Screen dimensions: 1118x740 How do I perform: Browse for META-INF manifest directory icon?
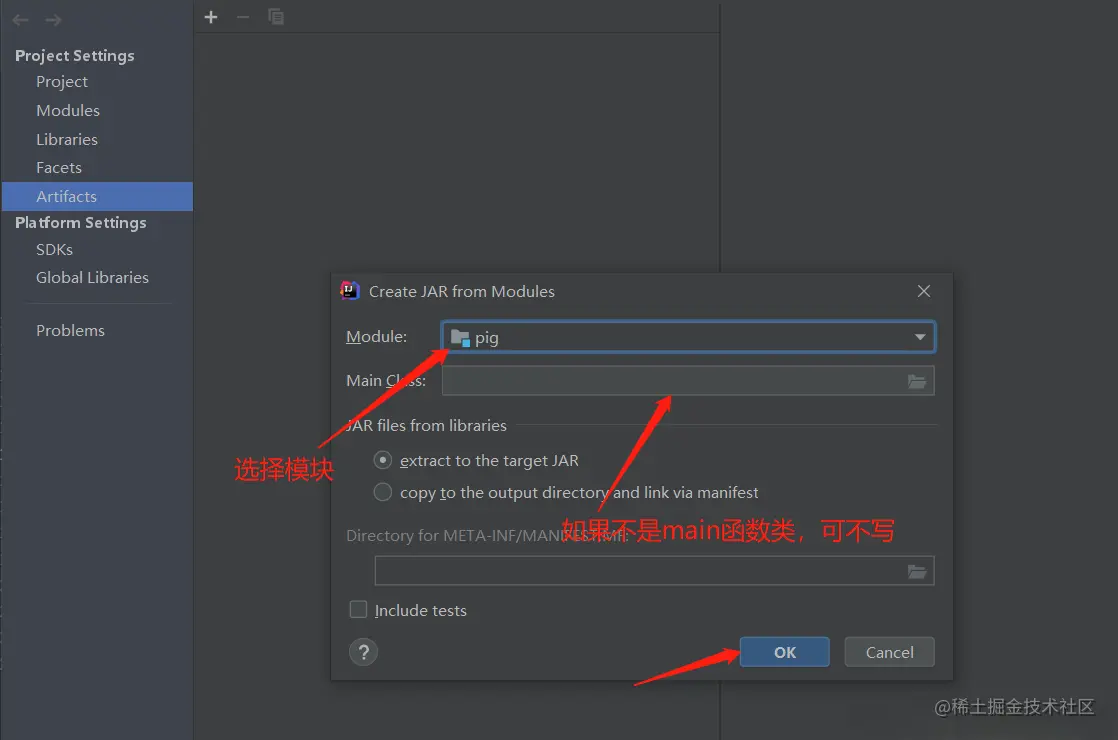point(917,571)
